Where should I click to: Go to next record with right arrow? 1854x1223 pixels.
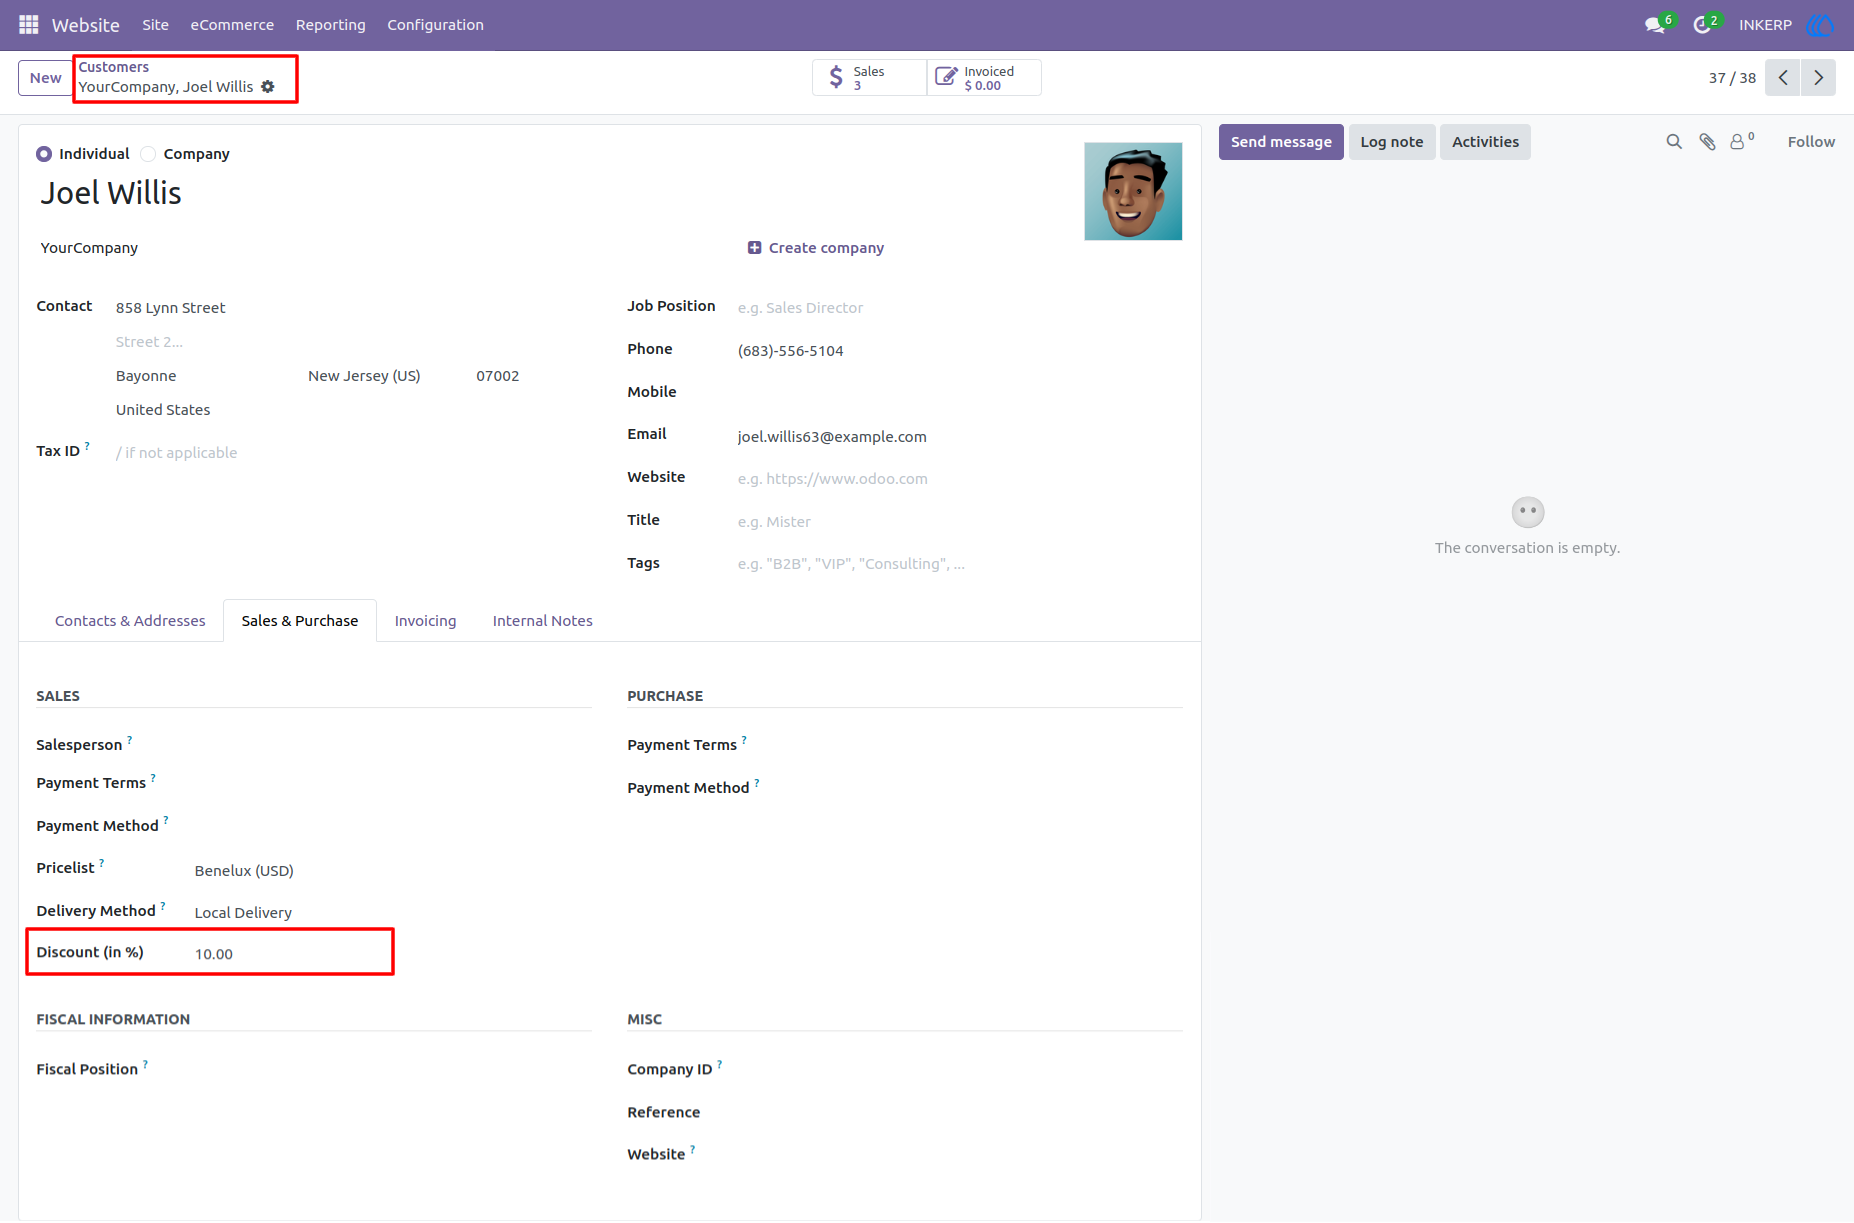point(1818,78)
